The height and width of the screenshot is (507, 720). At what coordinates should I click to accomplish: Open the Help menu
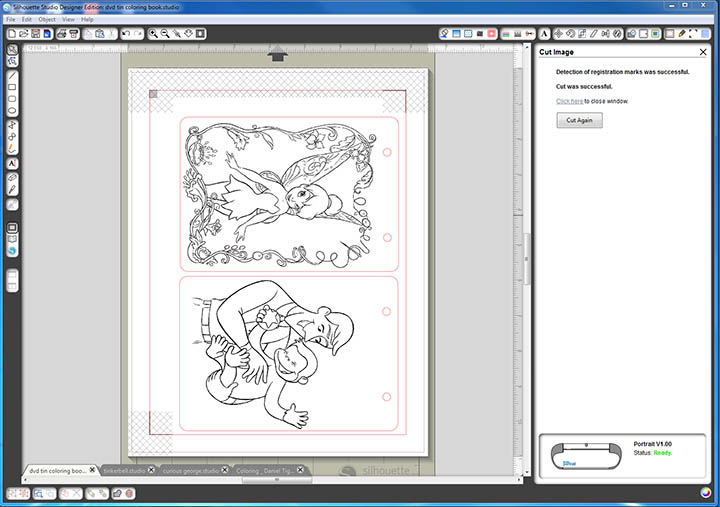[87, 19]
